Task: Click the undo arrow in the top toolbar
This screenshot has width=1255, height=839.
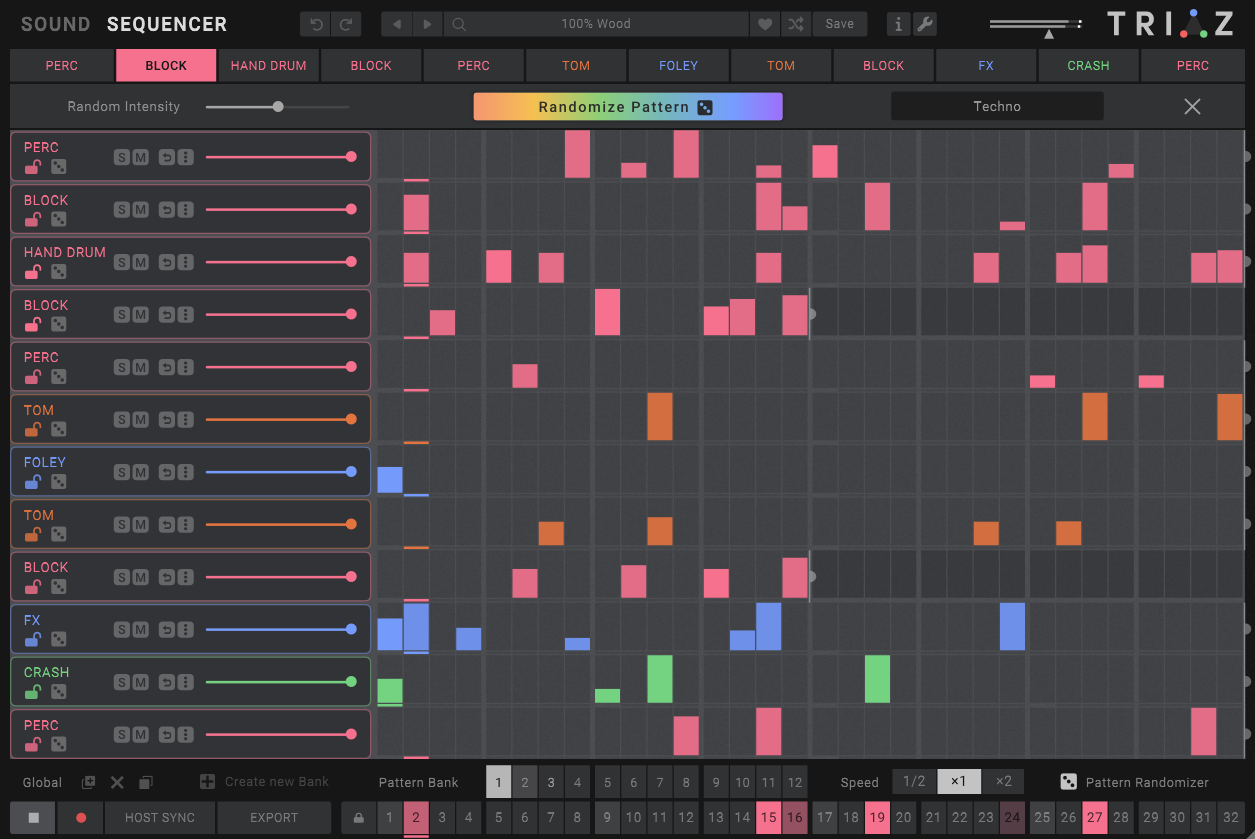Action: (317, 23)
